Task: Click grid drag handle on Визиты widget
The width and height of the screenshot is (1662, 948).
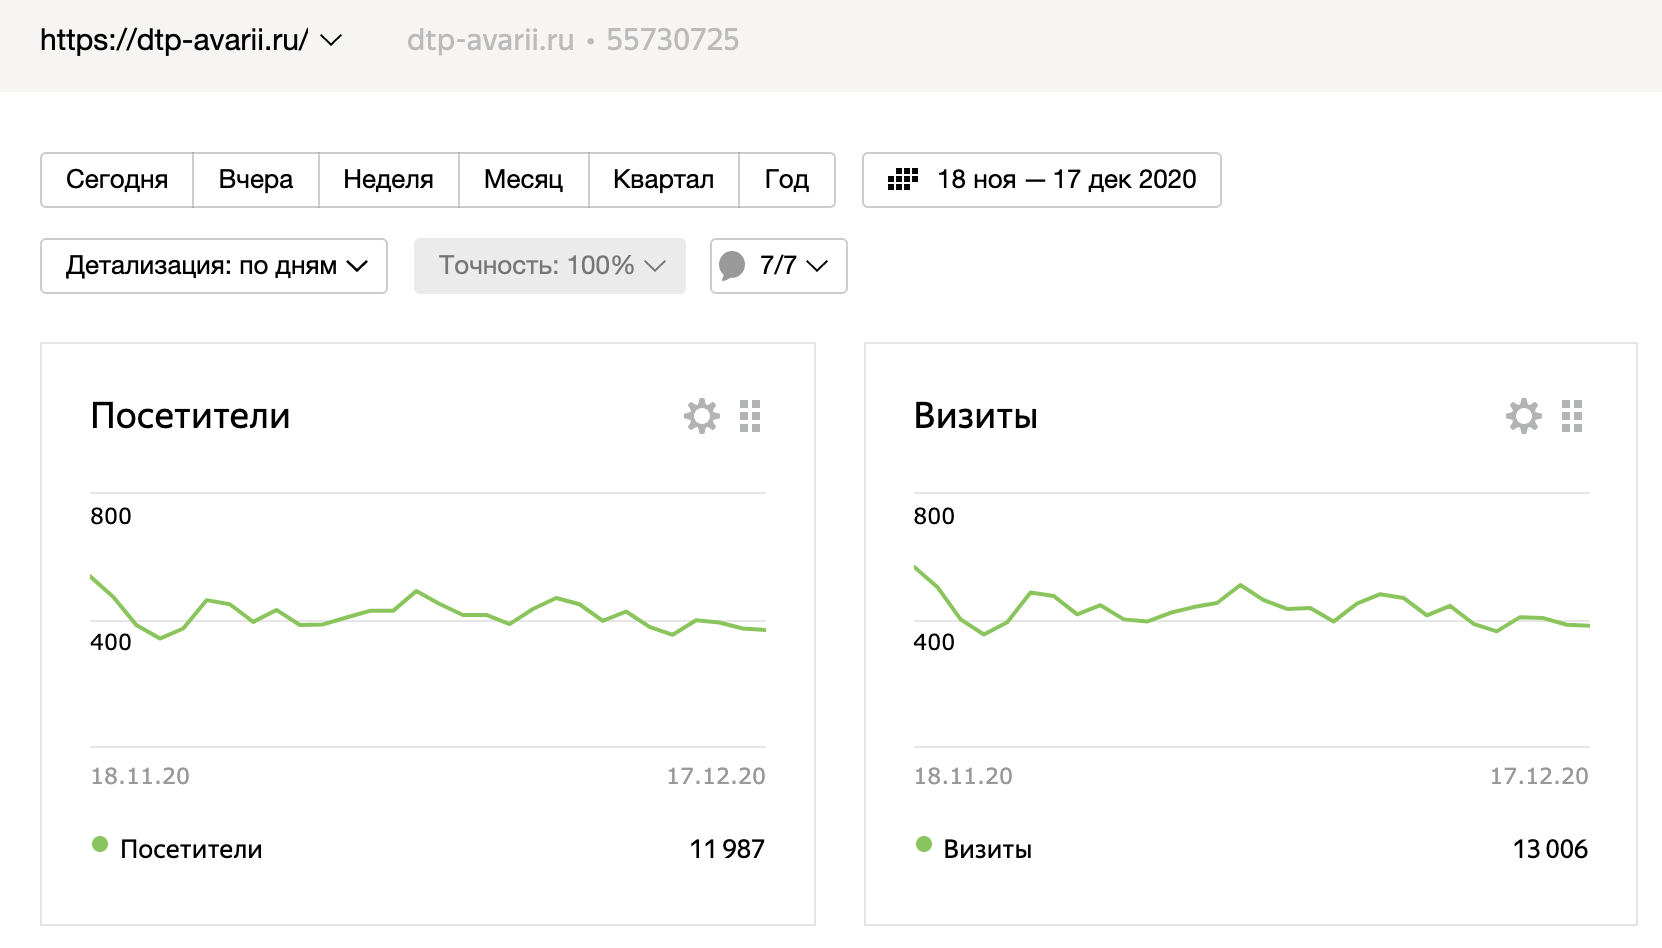Action: [x=1572, y=416]
